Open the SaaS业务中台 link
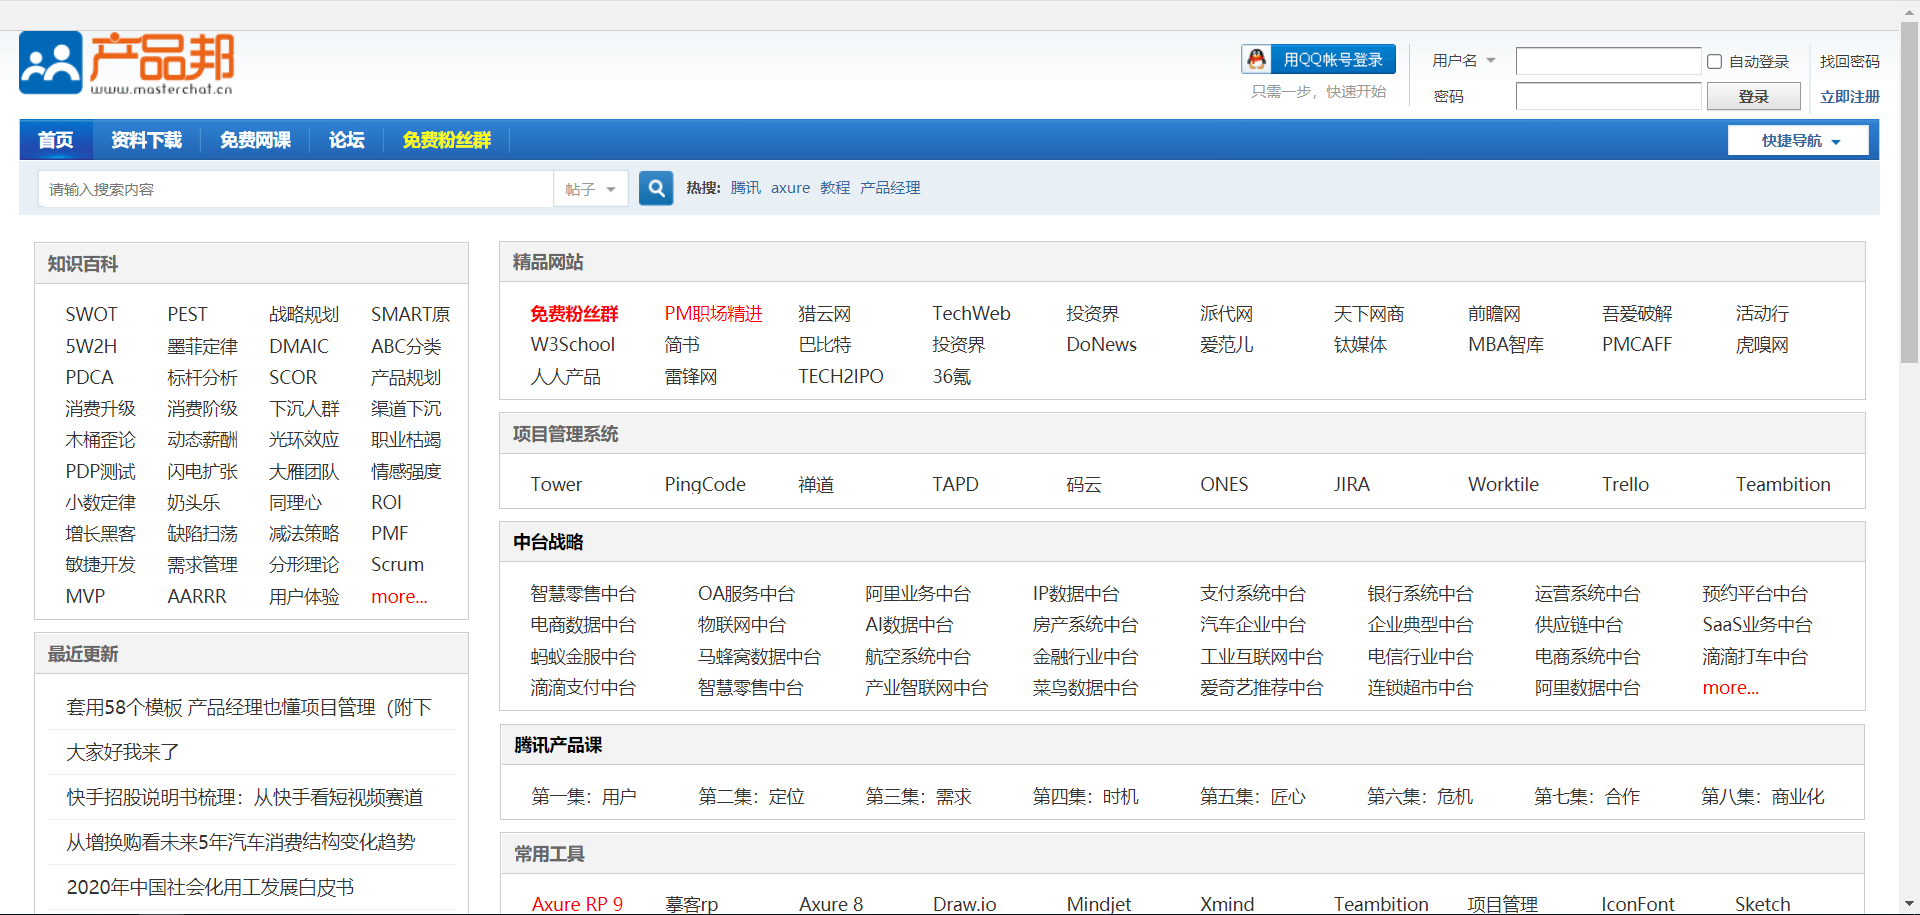The height and width of the screenshot is (915, 1920). click(x=1757, y=624)
